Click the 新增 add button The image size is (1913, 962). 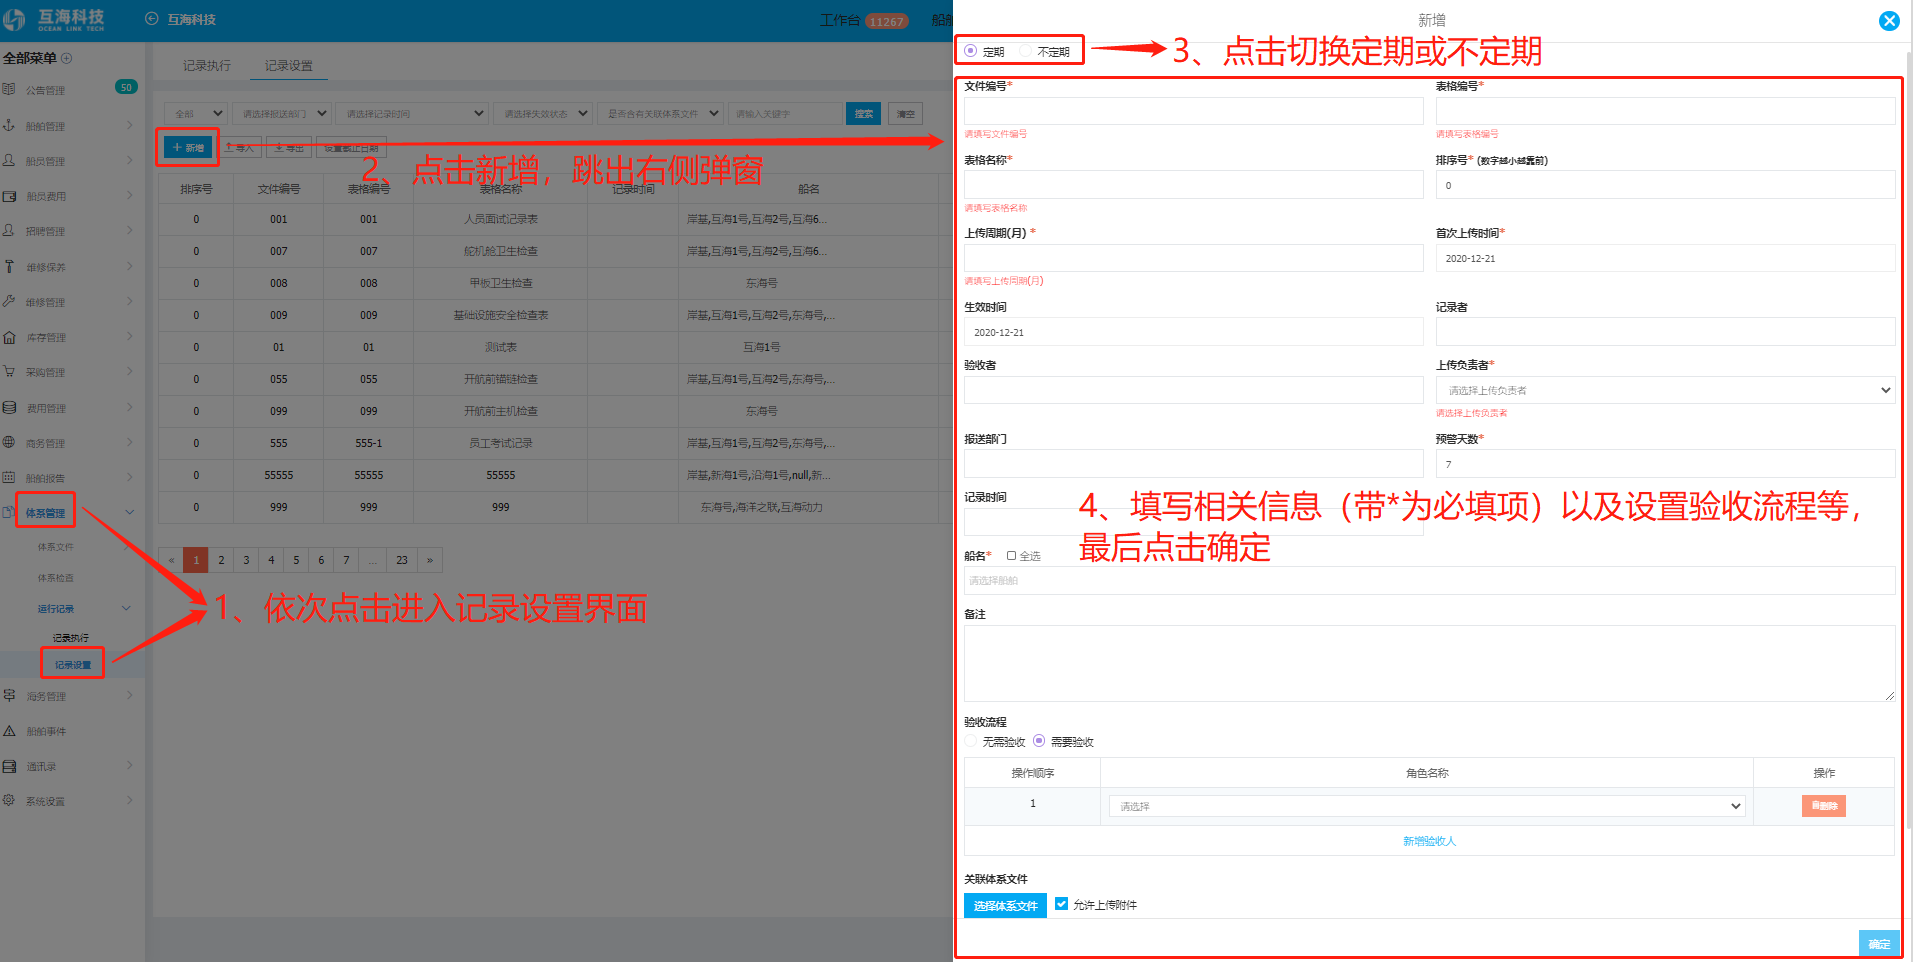coord(188,147)
